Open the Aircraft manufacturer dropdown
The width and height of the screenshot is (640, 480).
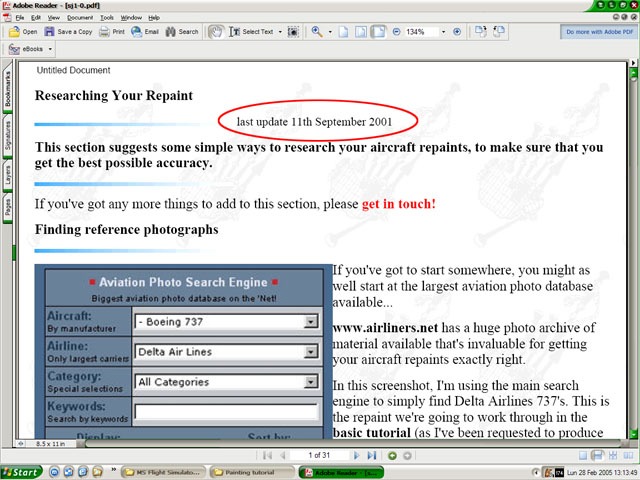tap(311, 322)
